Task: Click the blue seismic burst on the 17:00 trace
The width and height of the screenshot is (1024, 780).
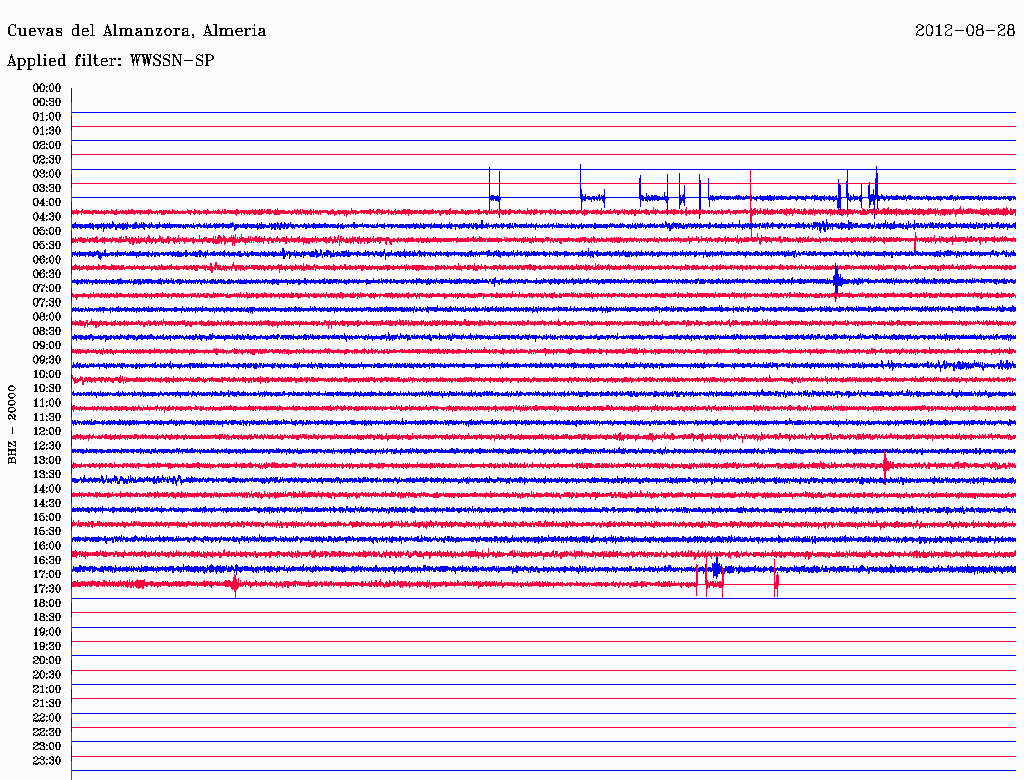Action: 716,568
